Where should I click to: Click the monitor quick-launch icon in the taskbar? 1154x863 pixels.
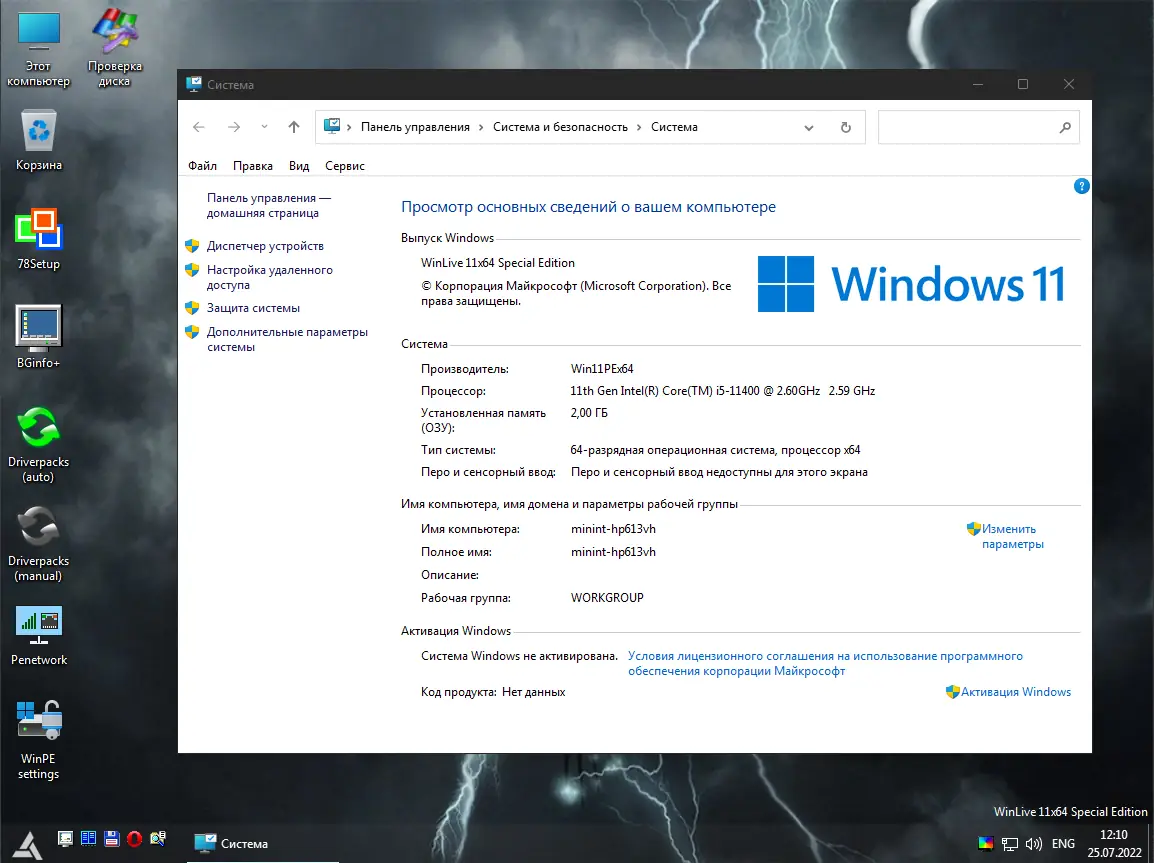tap(66, 838)
